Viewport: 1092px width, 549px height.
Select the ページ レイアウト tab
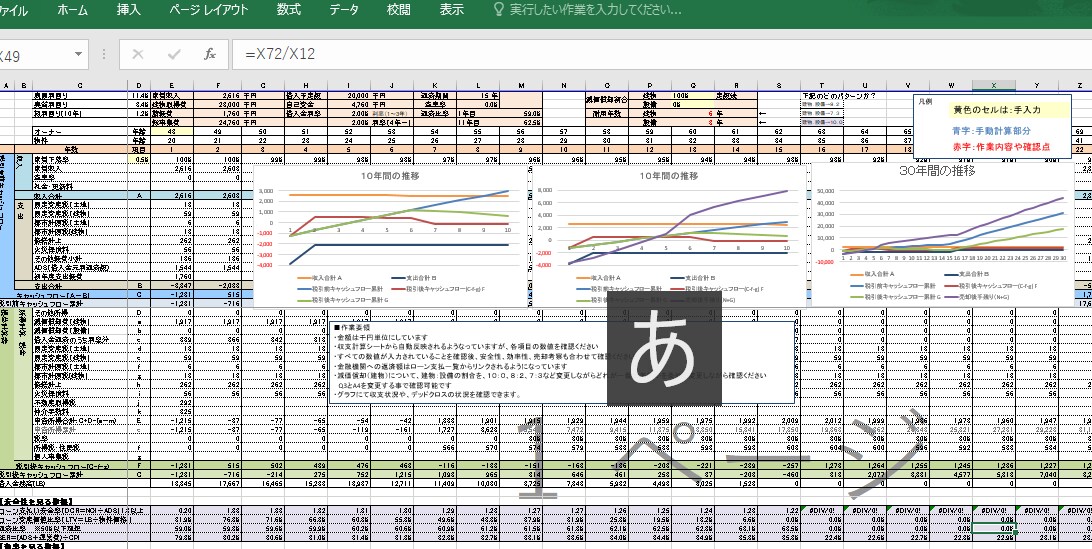[208, 10]
